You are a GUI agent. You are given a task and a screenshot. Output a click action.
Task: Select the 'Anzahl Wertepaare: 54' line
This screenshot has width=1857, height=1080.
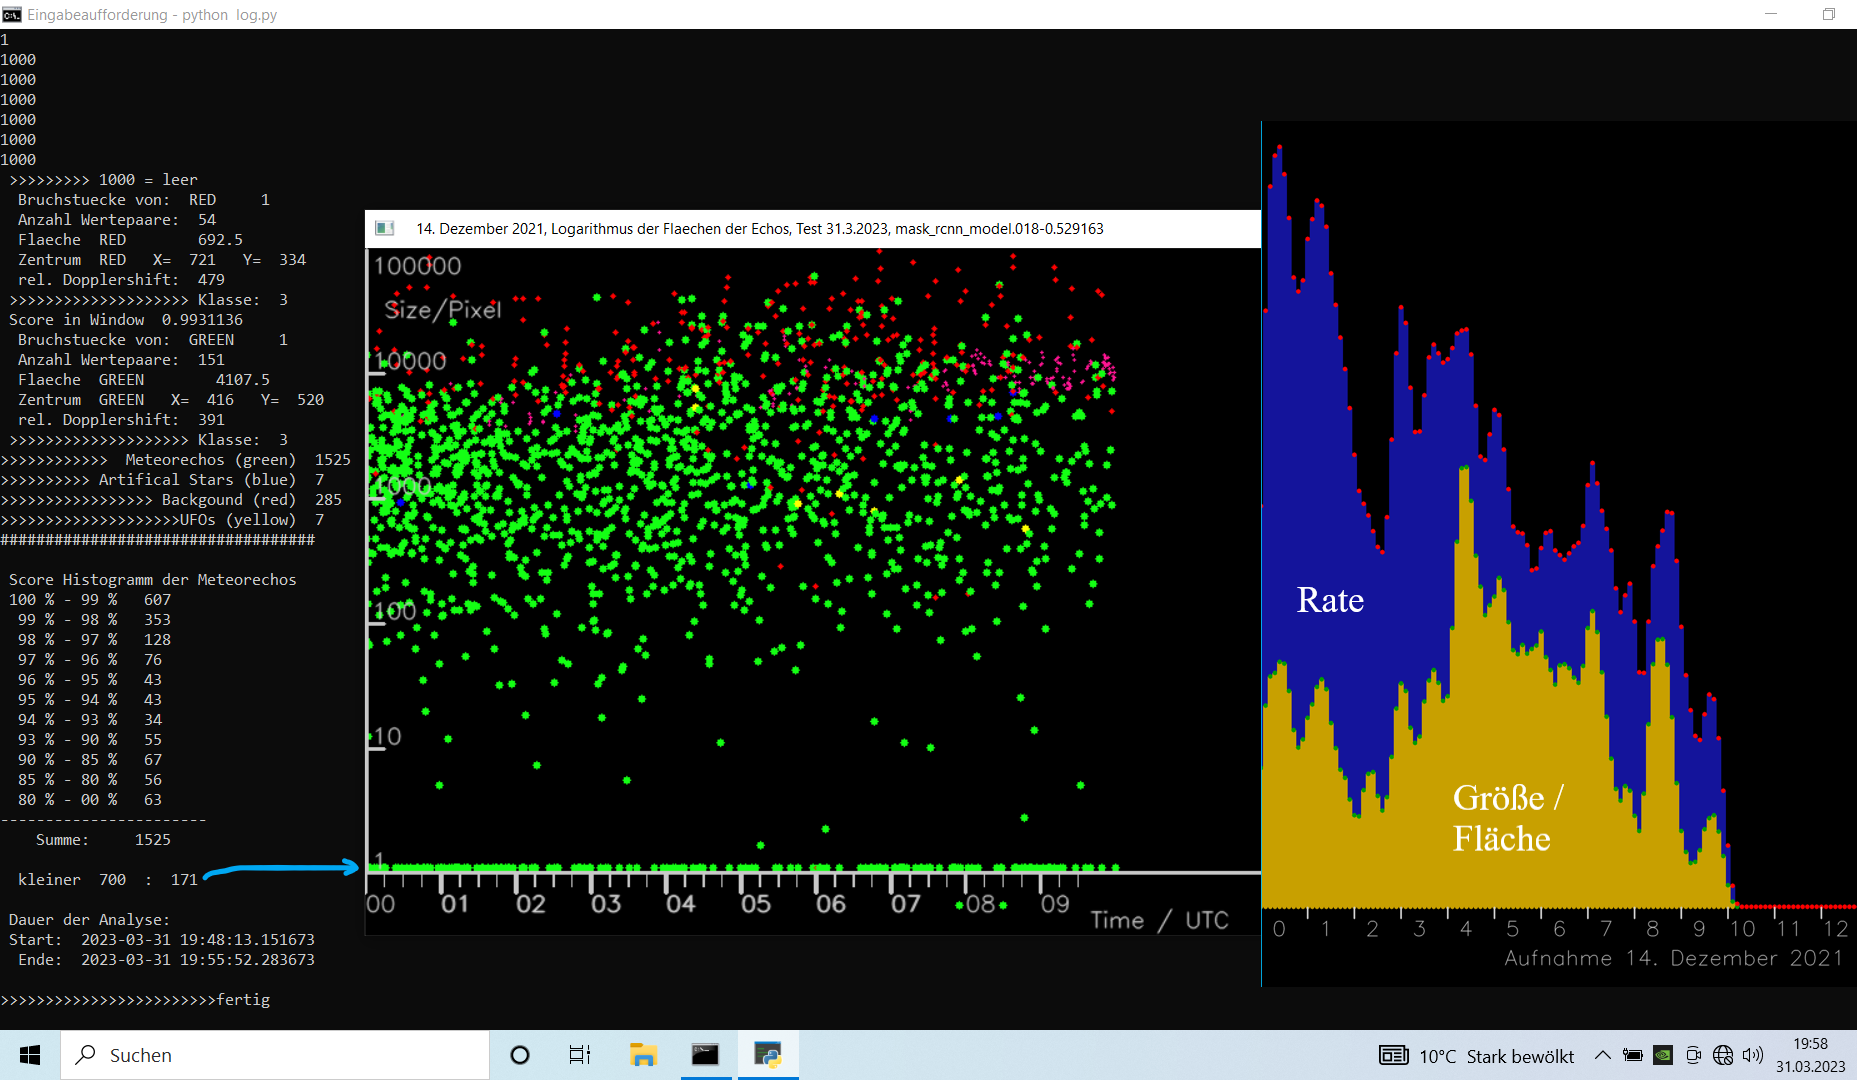point(117,220)
